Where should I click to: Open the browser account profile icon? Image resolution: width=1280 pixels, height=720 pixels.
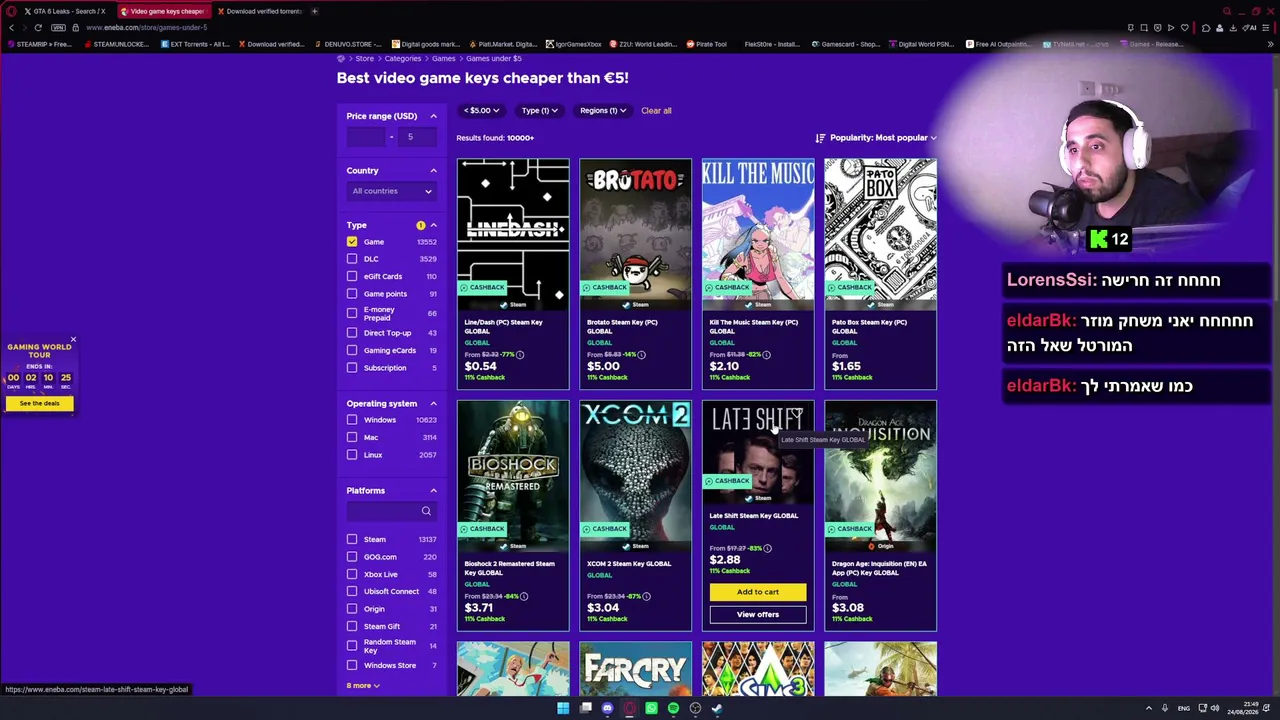pyautogui.click(x=1220, y=27)
